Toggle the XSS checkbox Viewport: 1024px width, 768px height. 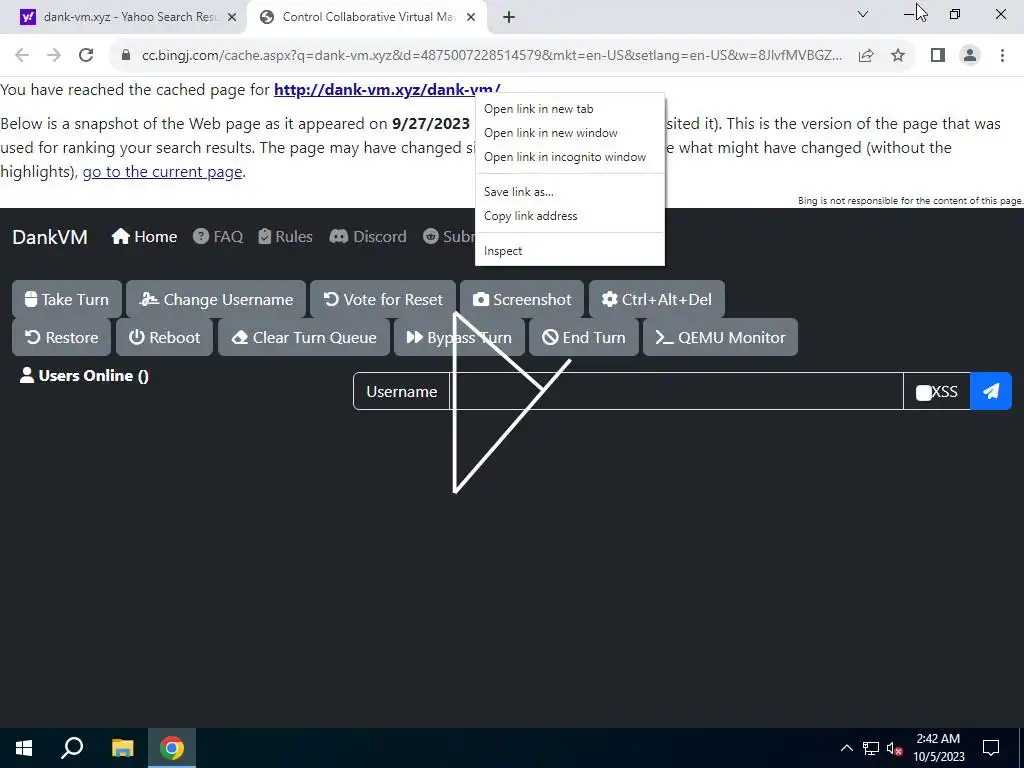coord(923,392)
